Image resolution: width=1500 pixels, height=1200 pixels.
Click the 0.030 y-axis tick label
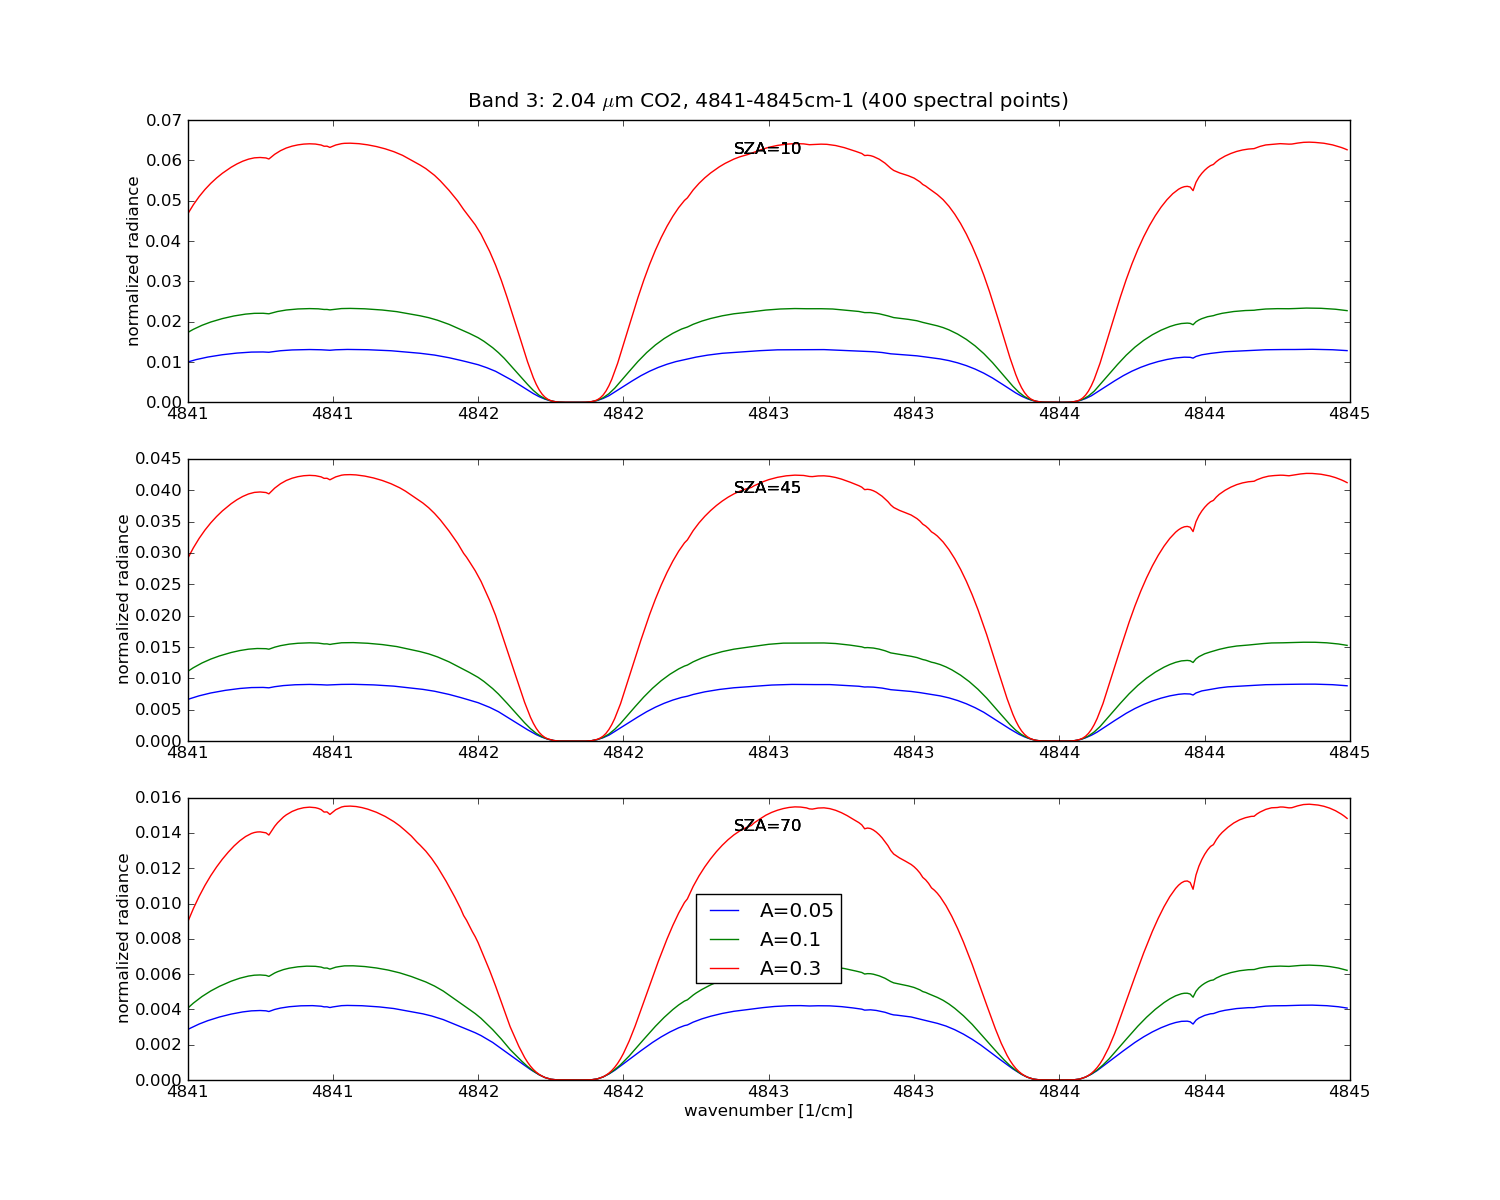(x=158, y=553)
